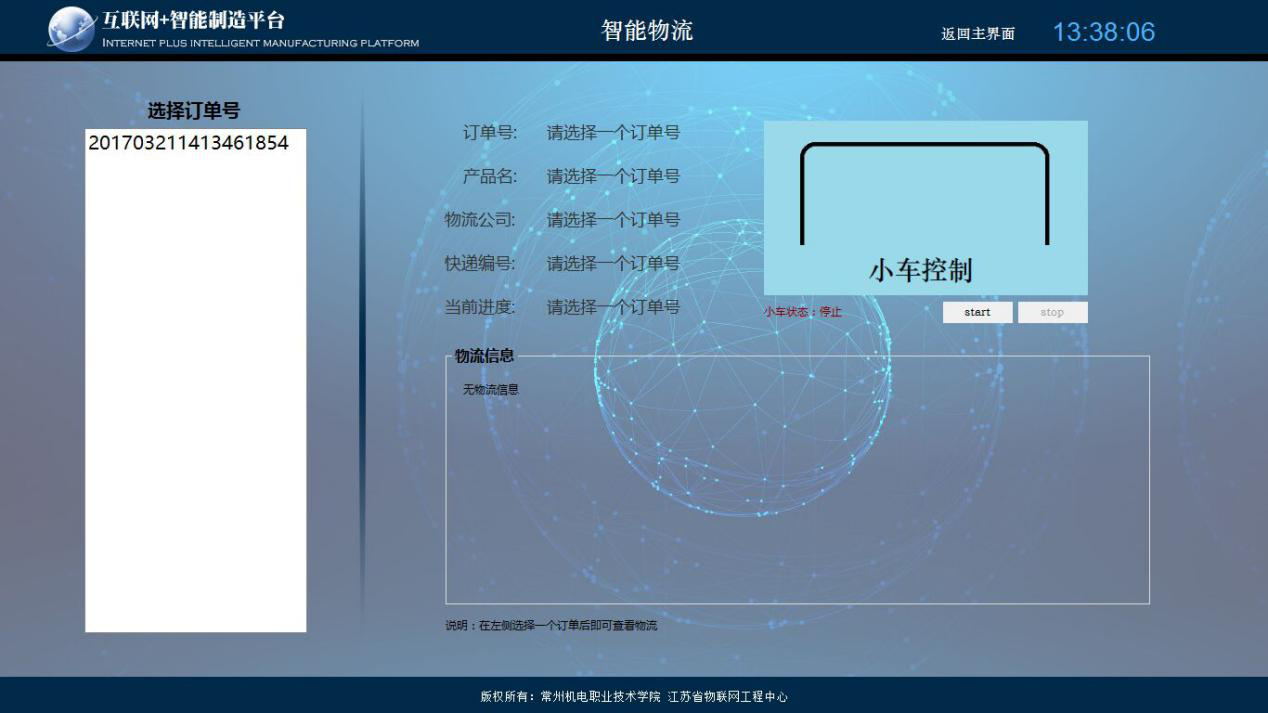Click the globe logo icon
1268x713 pixels.
pyautogui.click(x=71, y=28)
